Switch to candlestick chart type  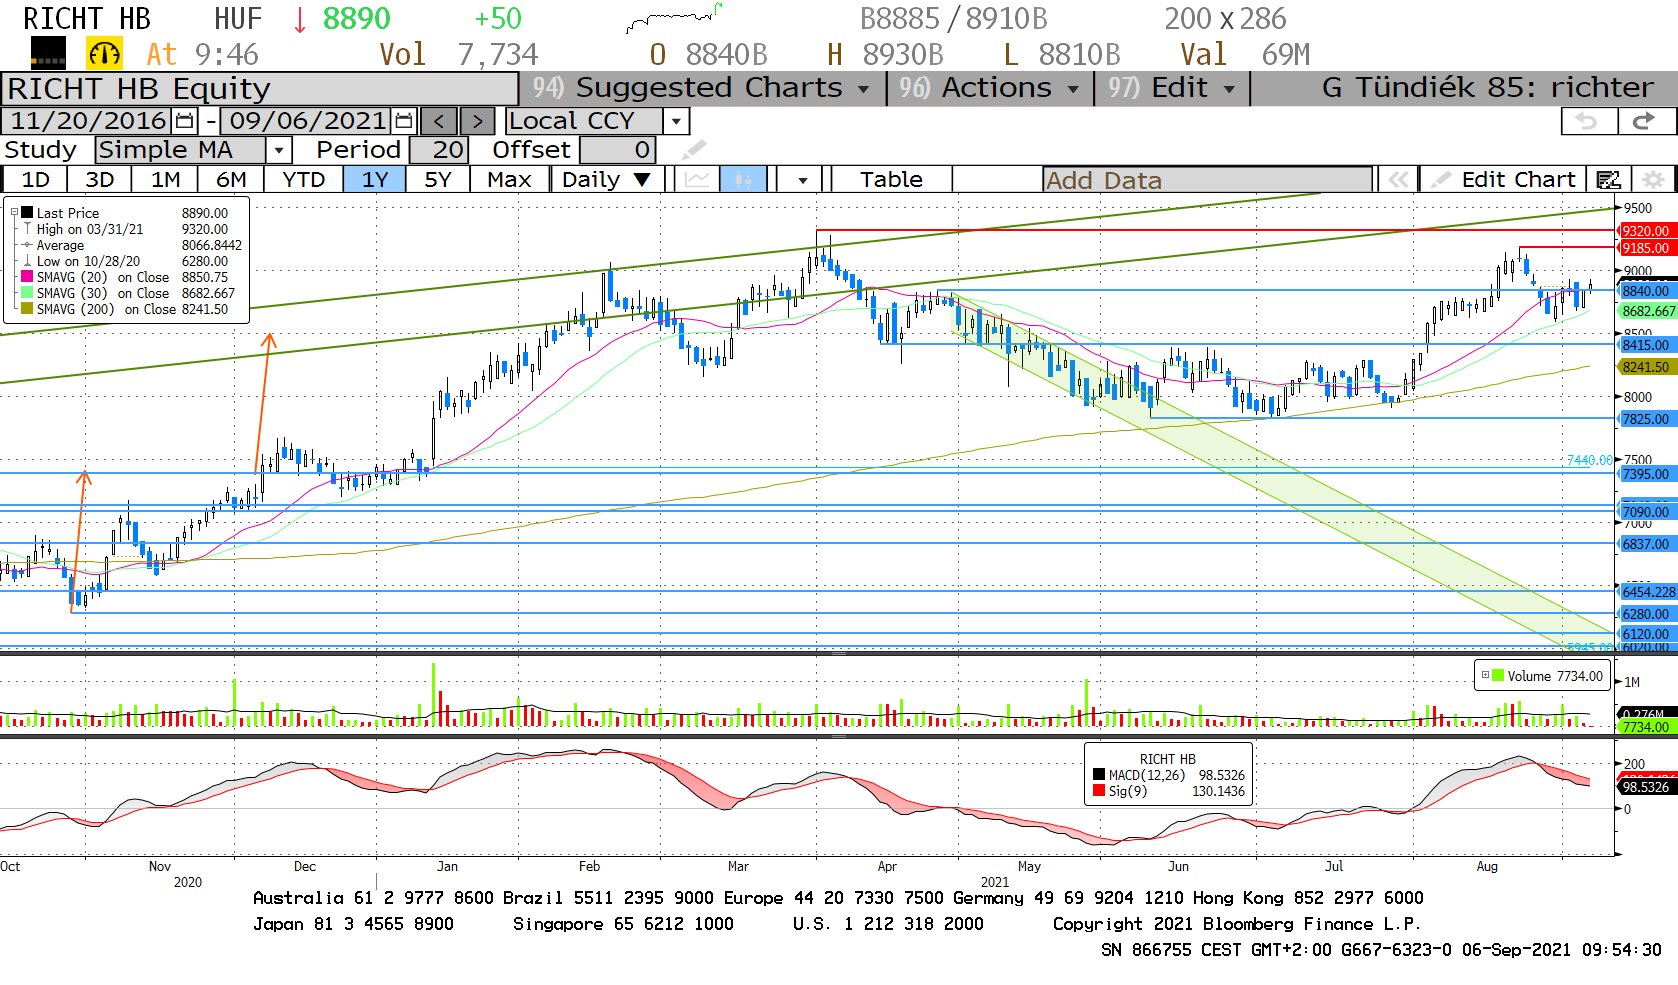[743, 180]
